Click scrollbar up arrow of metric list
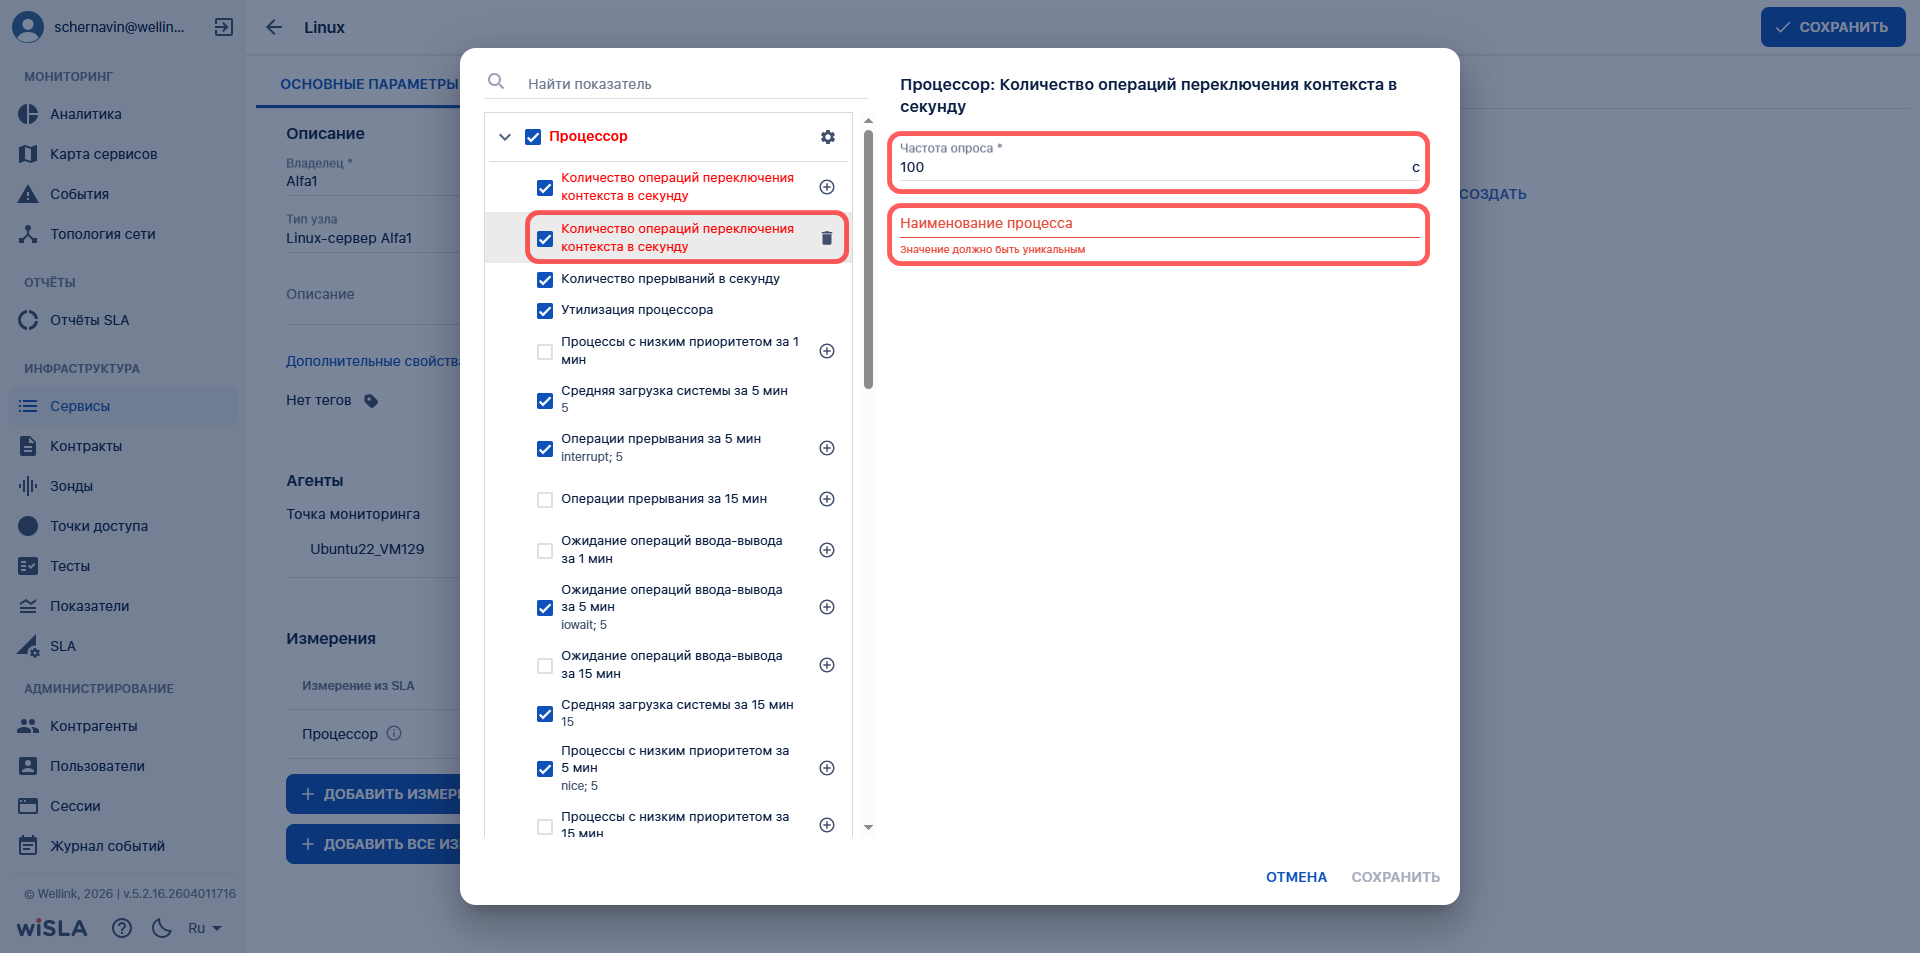1920x953 pixels. [868, 121]
